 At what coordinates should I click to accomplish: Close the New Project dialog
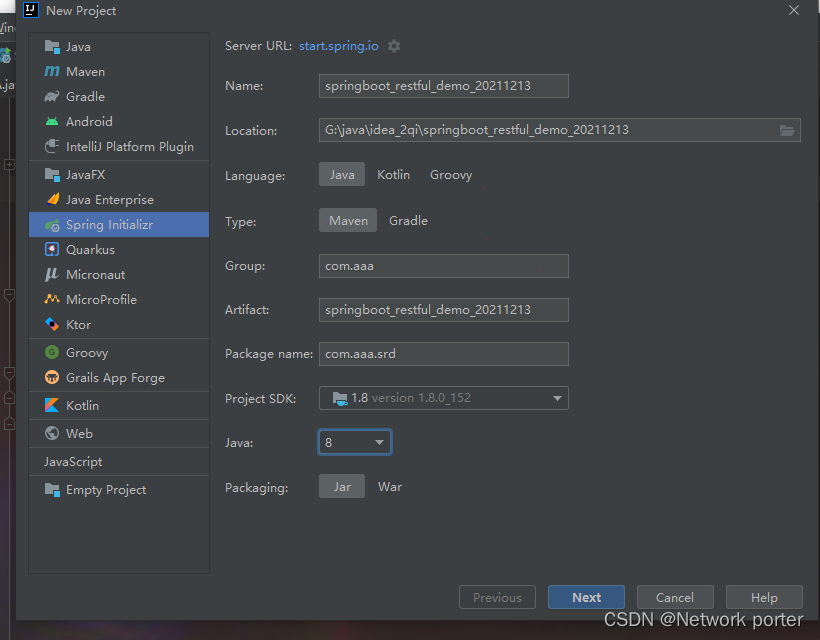coord(794,10)
